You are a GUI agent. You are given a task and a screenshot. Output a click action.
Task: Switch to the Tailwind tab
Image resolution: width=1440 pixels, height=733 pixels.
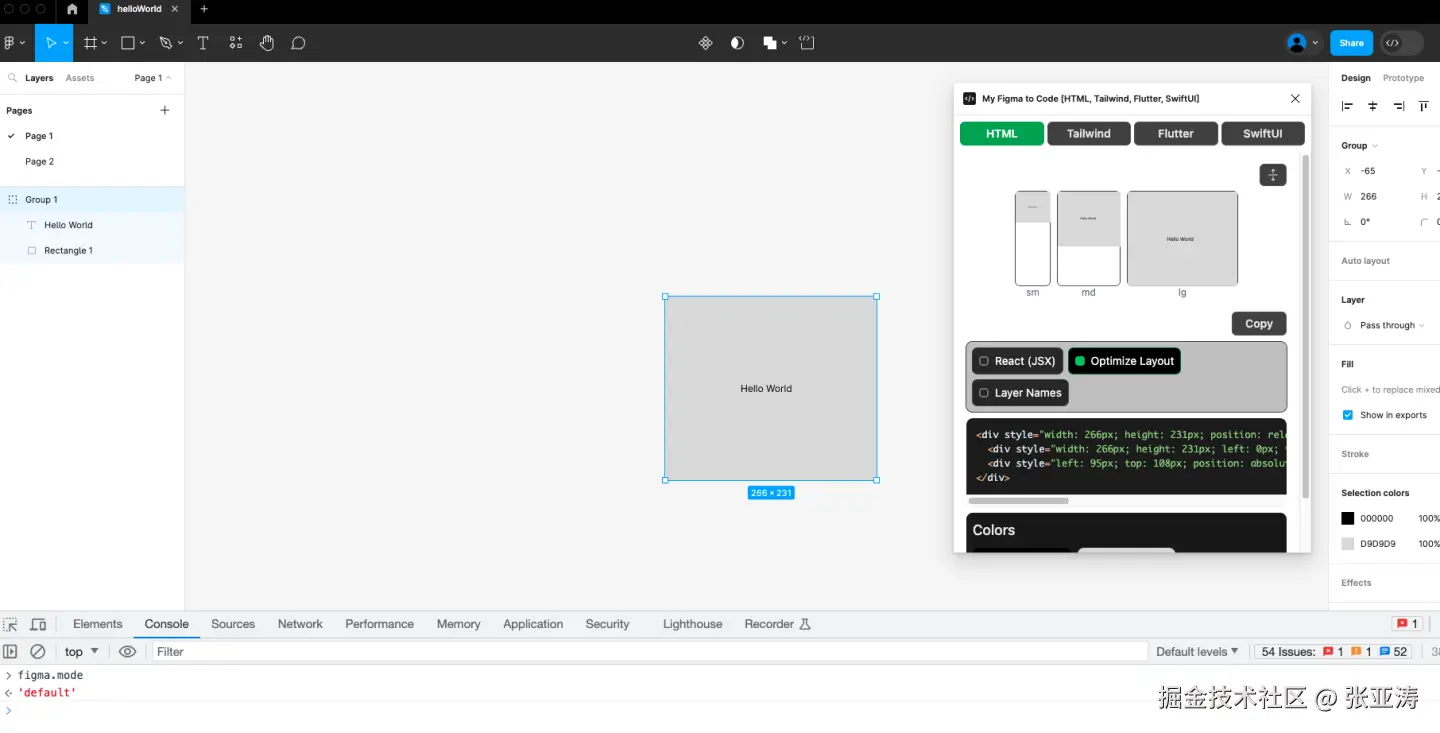(1089, 133)
